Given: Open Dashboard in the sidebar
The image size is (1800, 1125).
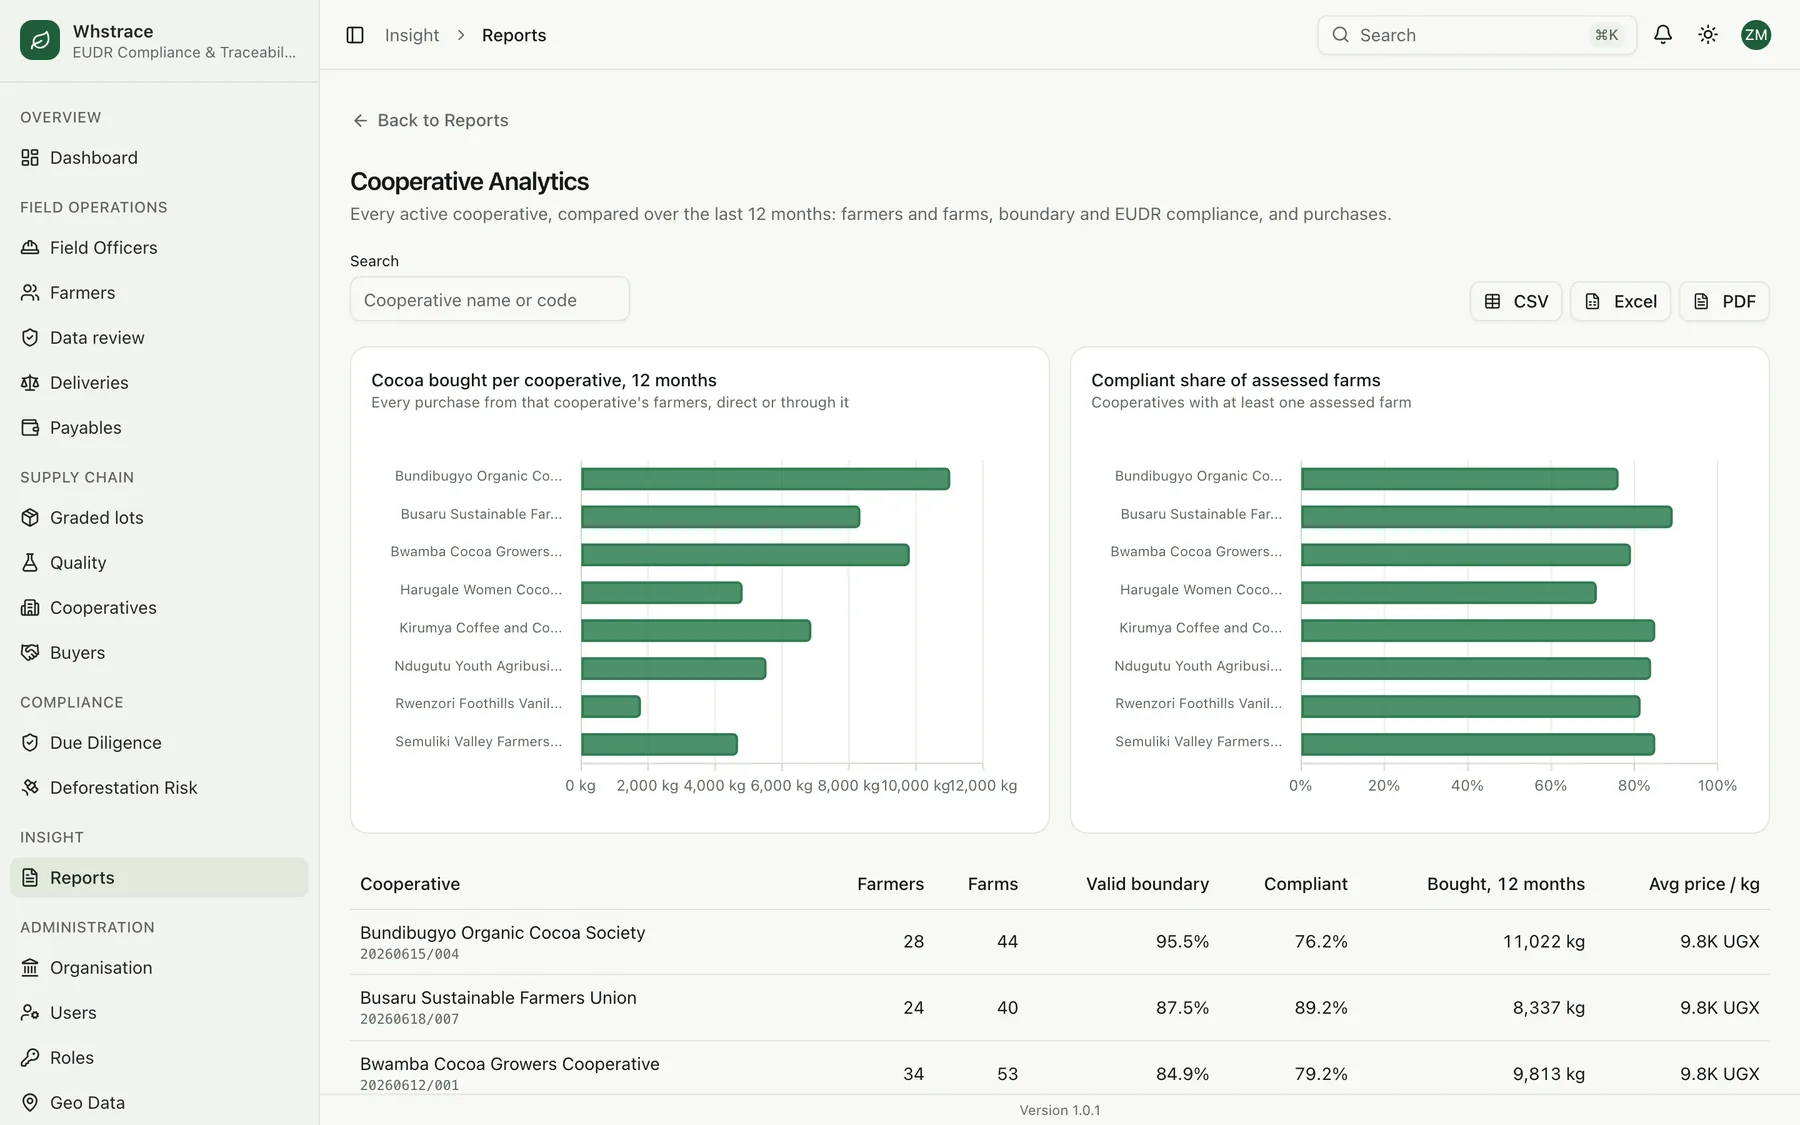Looking at the screenshot, I should [159, 158].
